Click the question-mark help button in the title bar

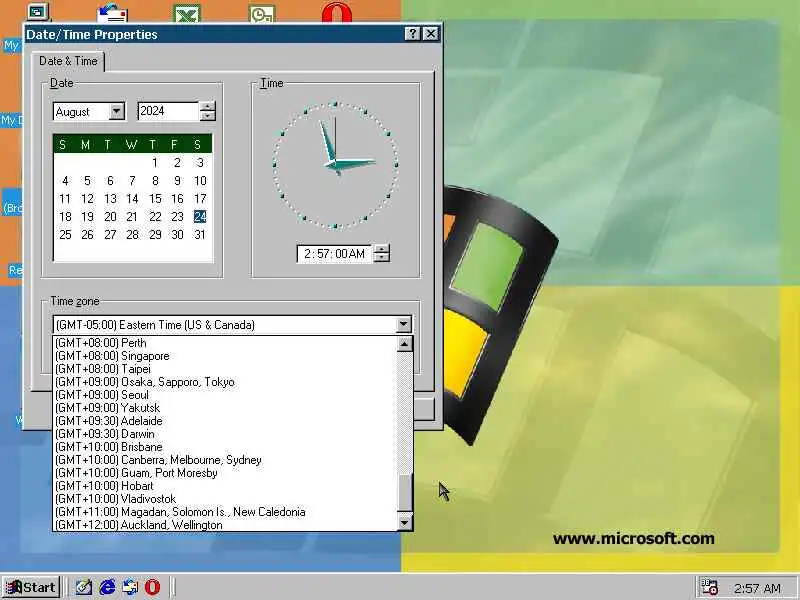[412, 34]
